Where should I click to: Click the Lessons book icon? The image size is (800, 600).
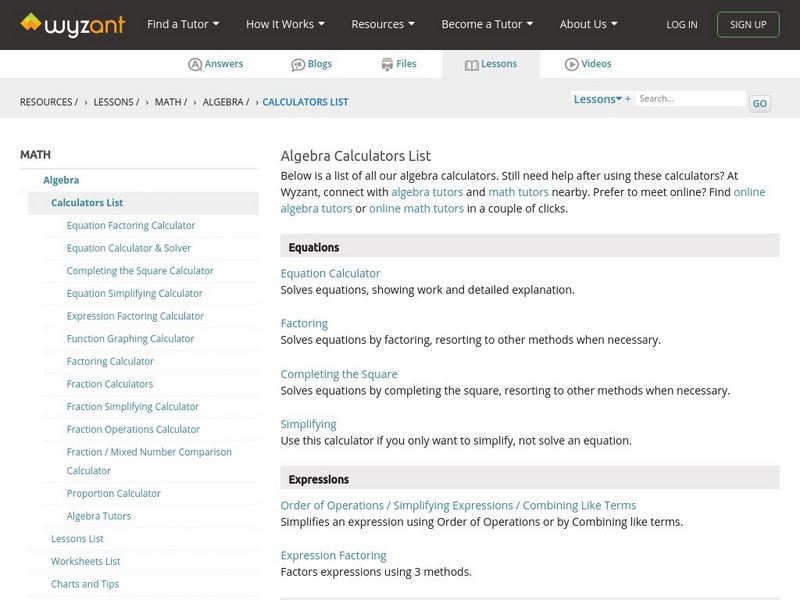coord(472,64)
